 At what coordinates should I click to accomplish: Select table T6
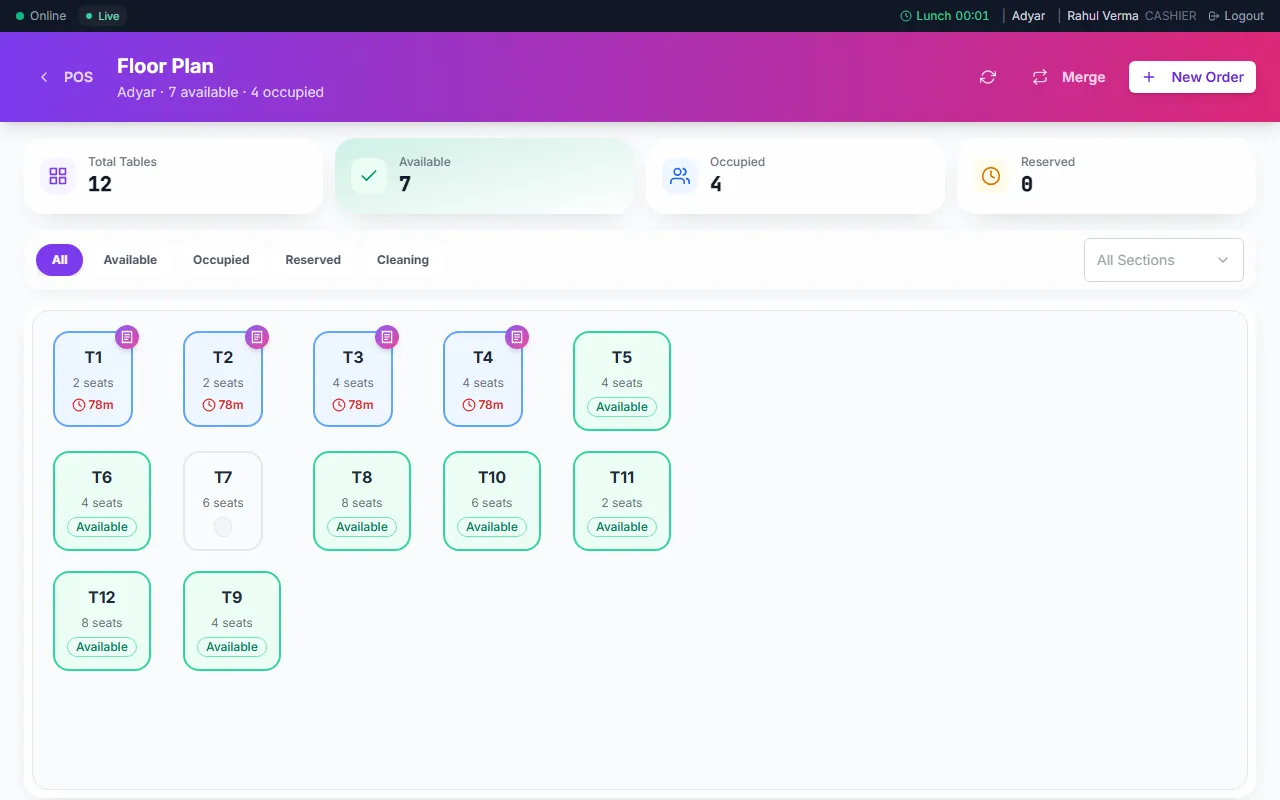pos(102,501)
